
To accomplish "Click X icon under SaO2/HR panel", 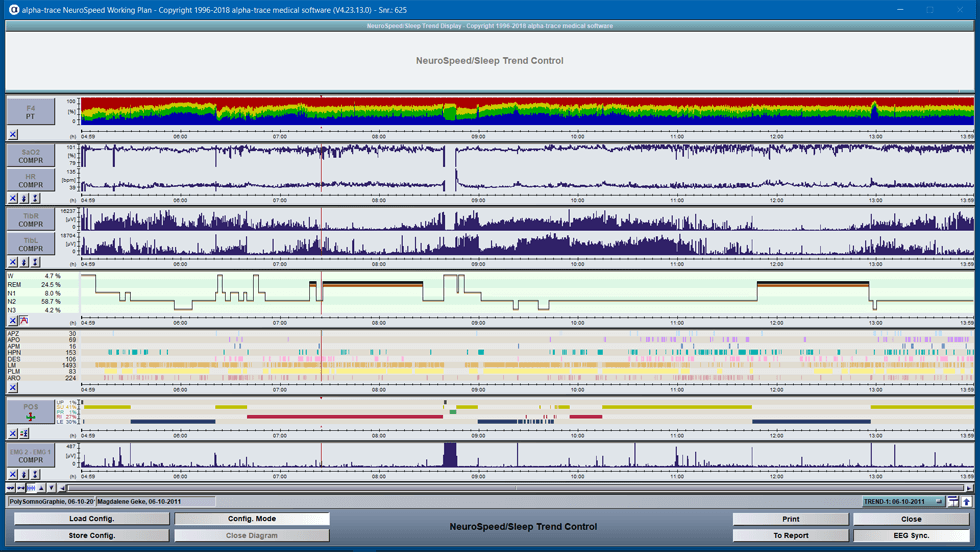I will point(12,198).
